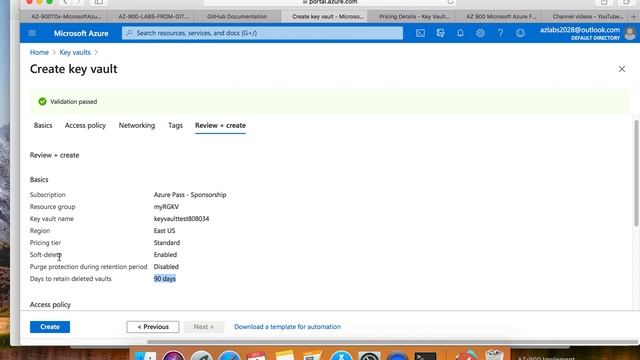This screenshot has width=640, height=360.
Task: Switch to AZ-900T0x-MicrosoftAzu... browser tab
Action: (66, 16)
